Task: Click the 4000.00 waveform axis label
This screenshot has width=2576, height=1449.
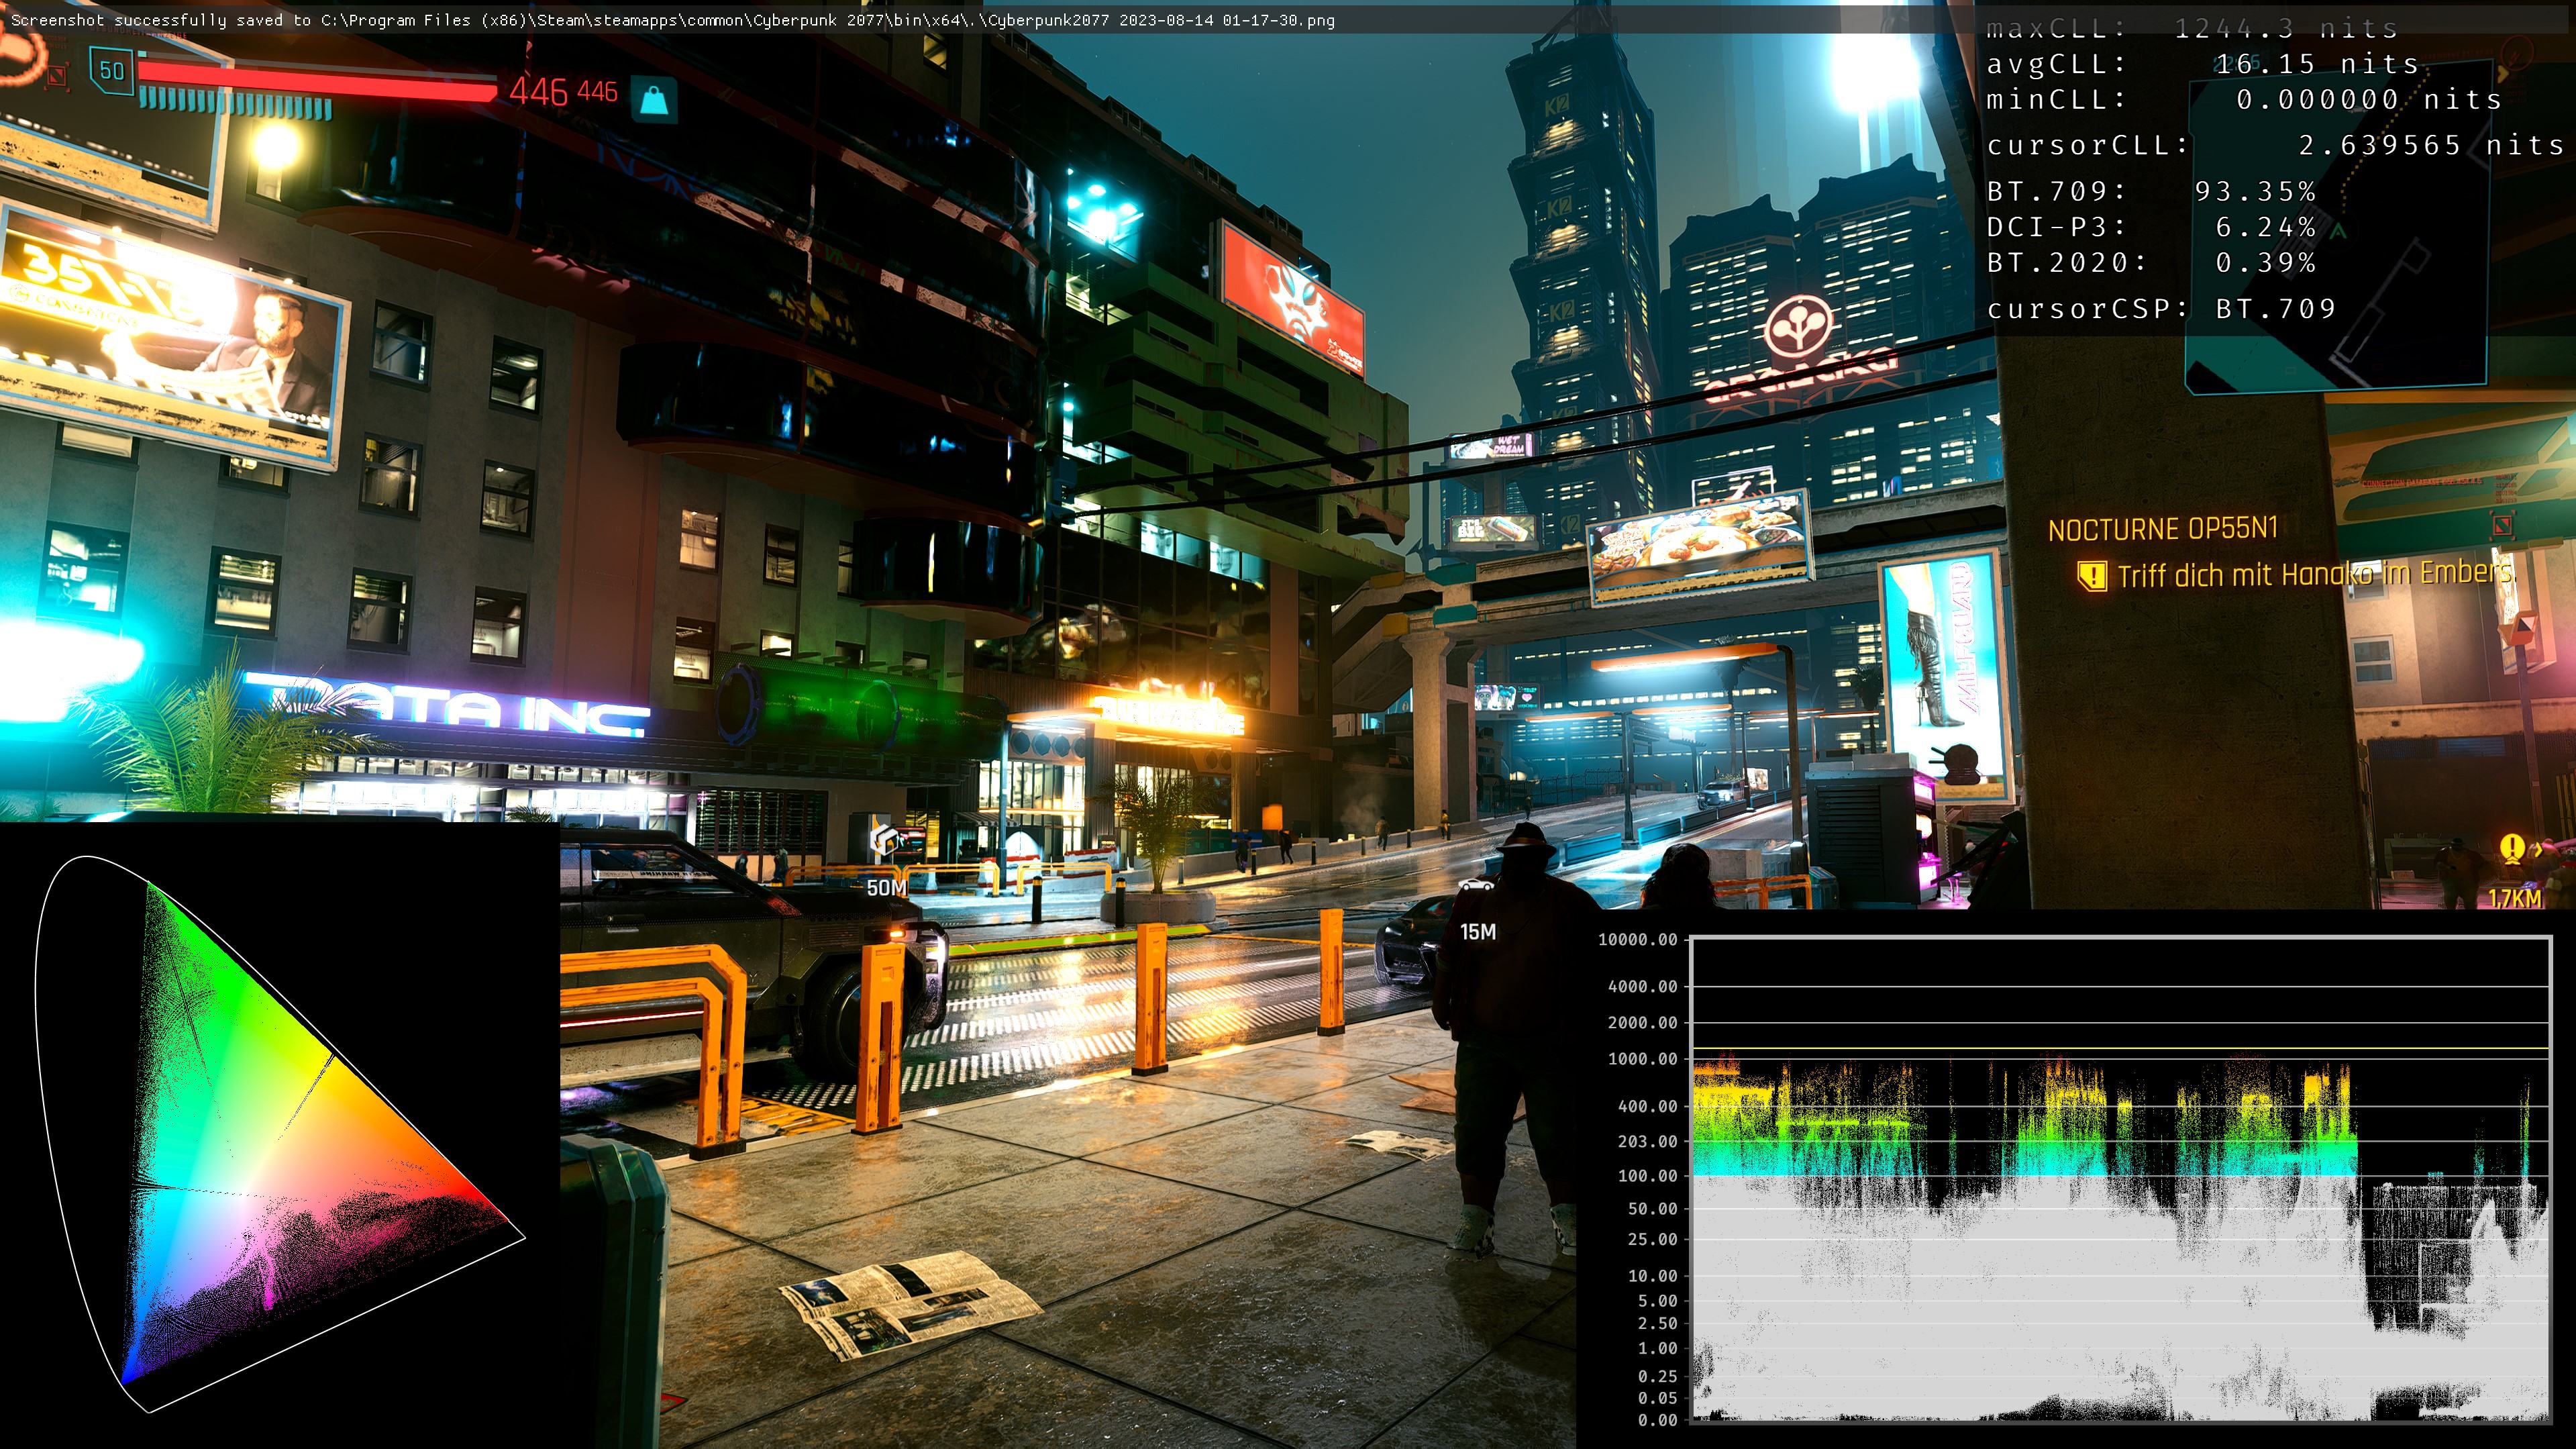Action: tap(1642, 986)
